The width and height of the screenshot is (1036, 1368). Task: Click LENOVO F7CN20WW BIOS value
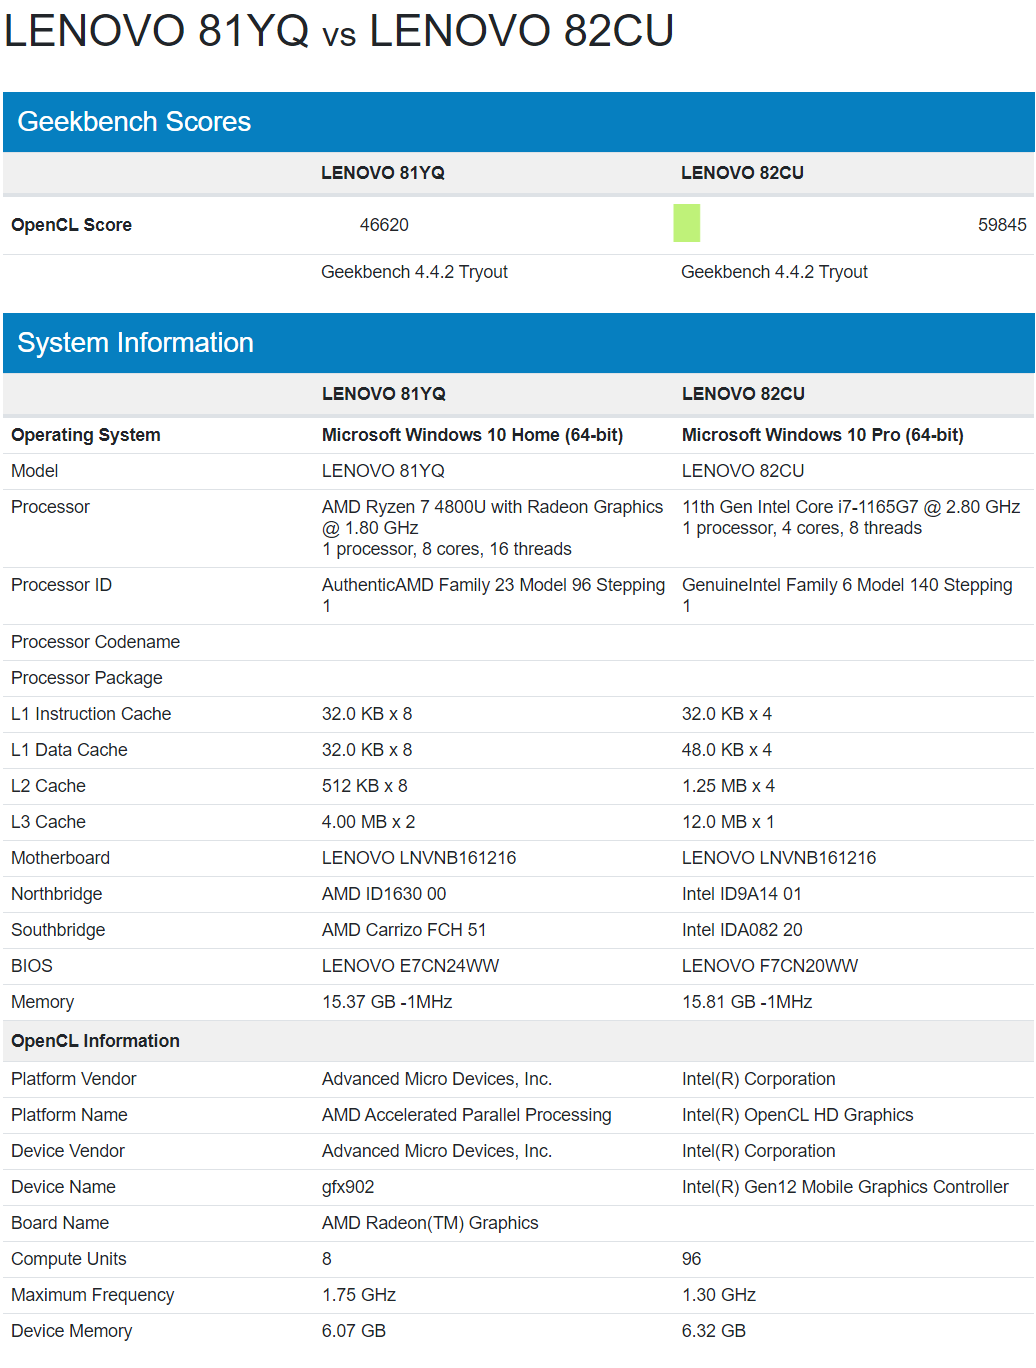[770, 966]
